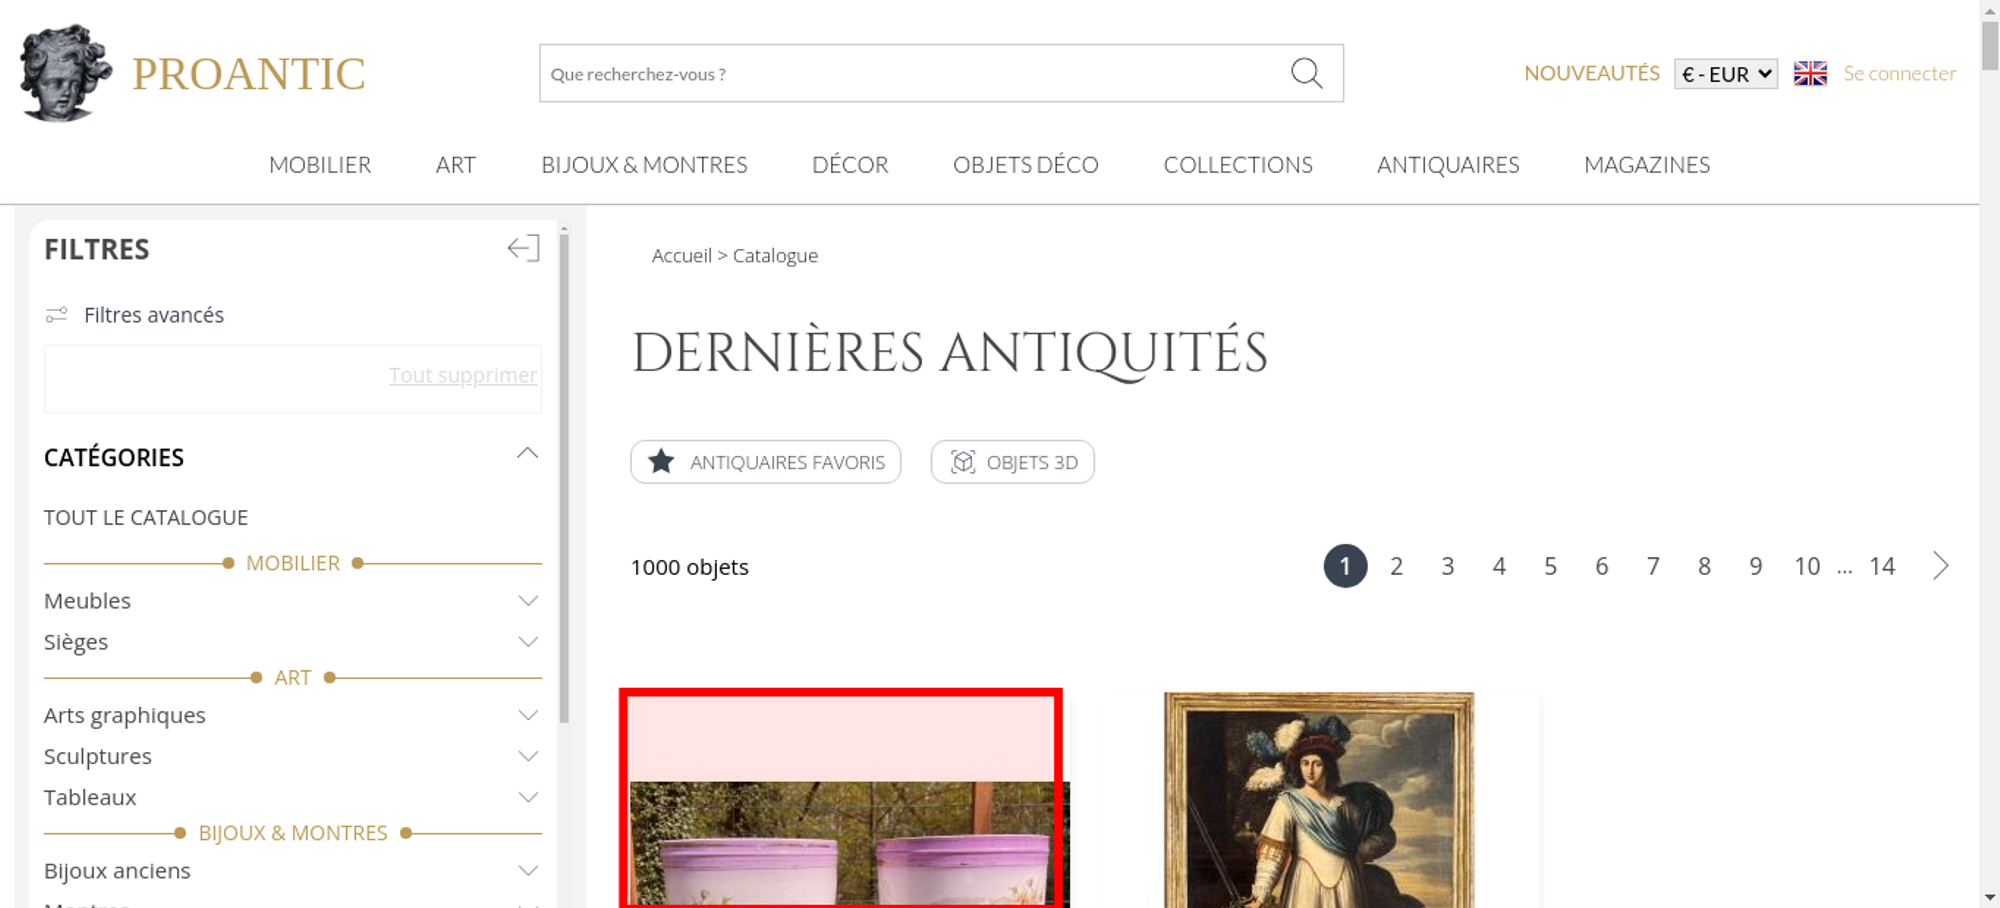Open the EUR currency dropdown
Image resolution: width=2000 pixels, height=908 pixels.
[1725, 74]
